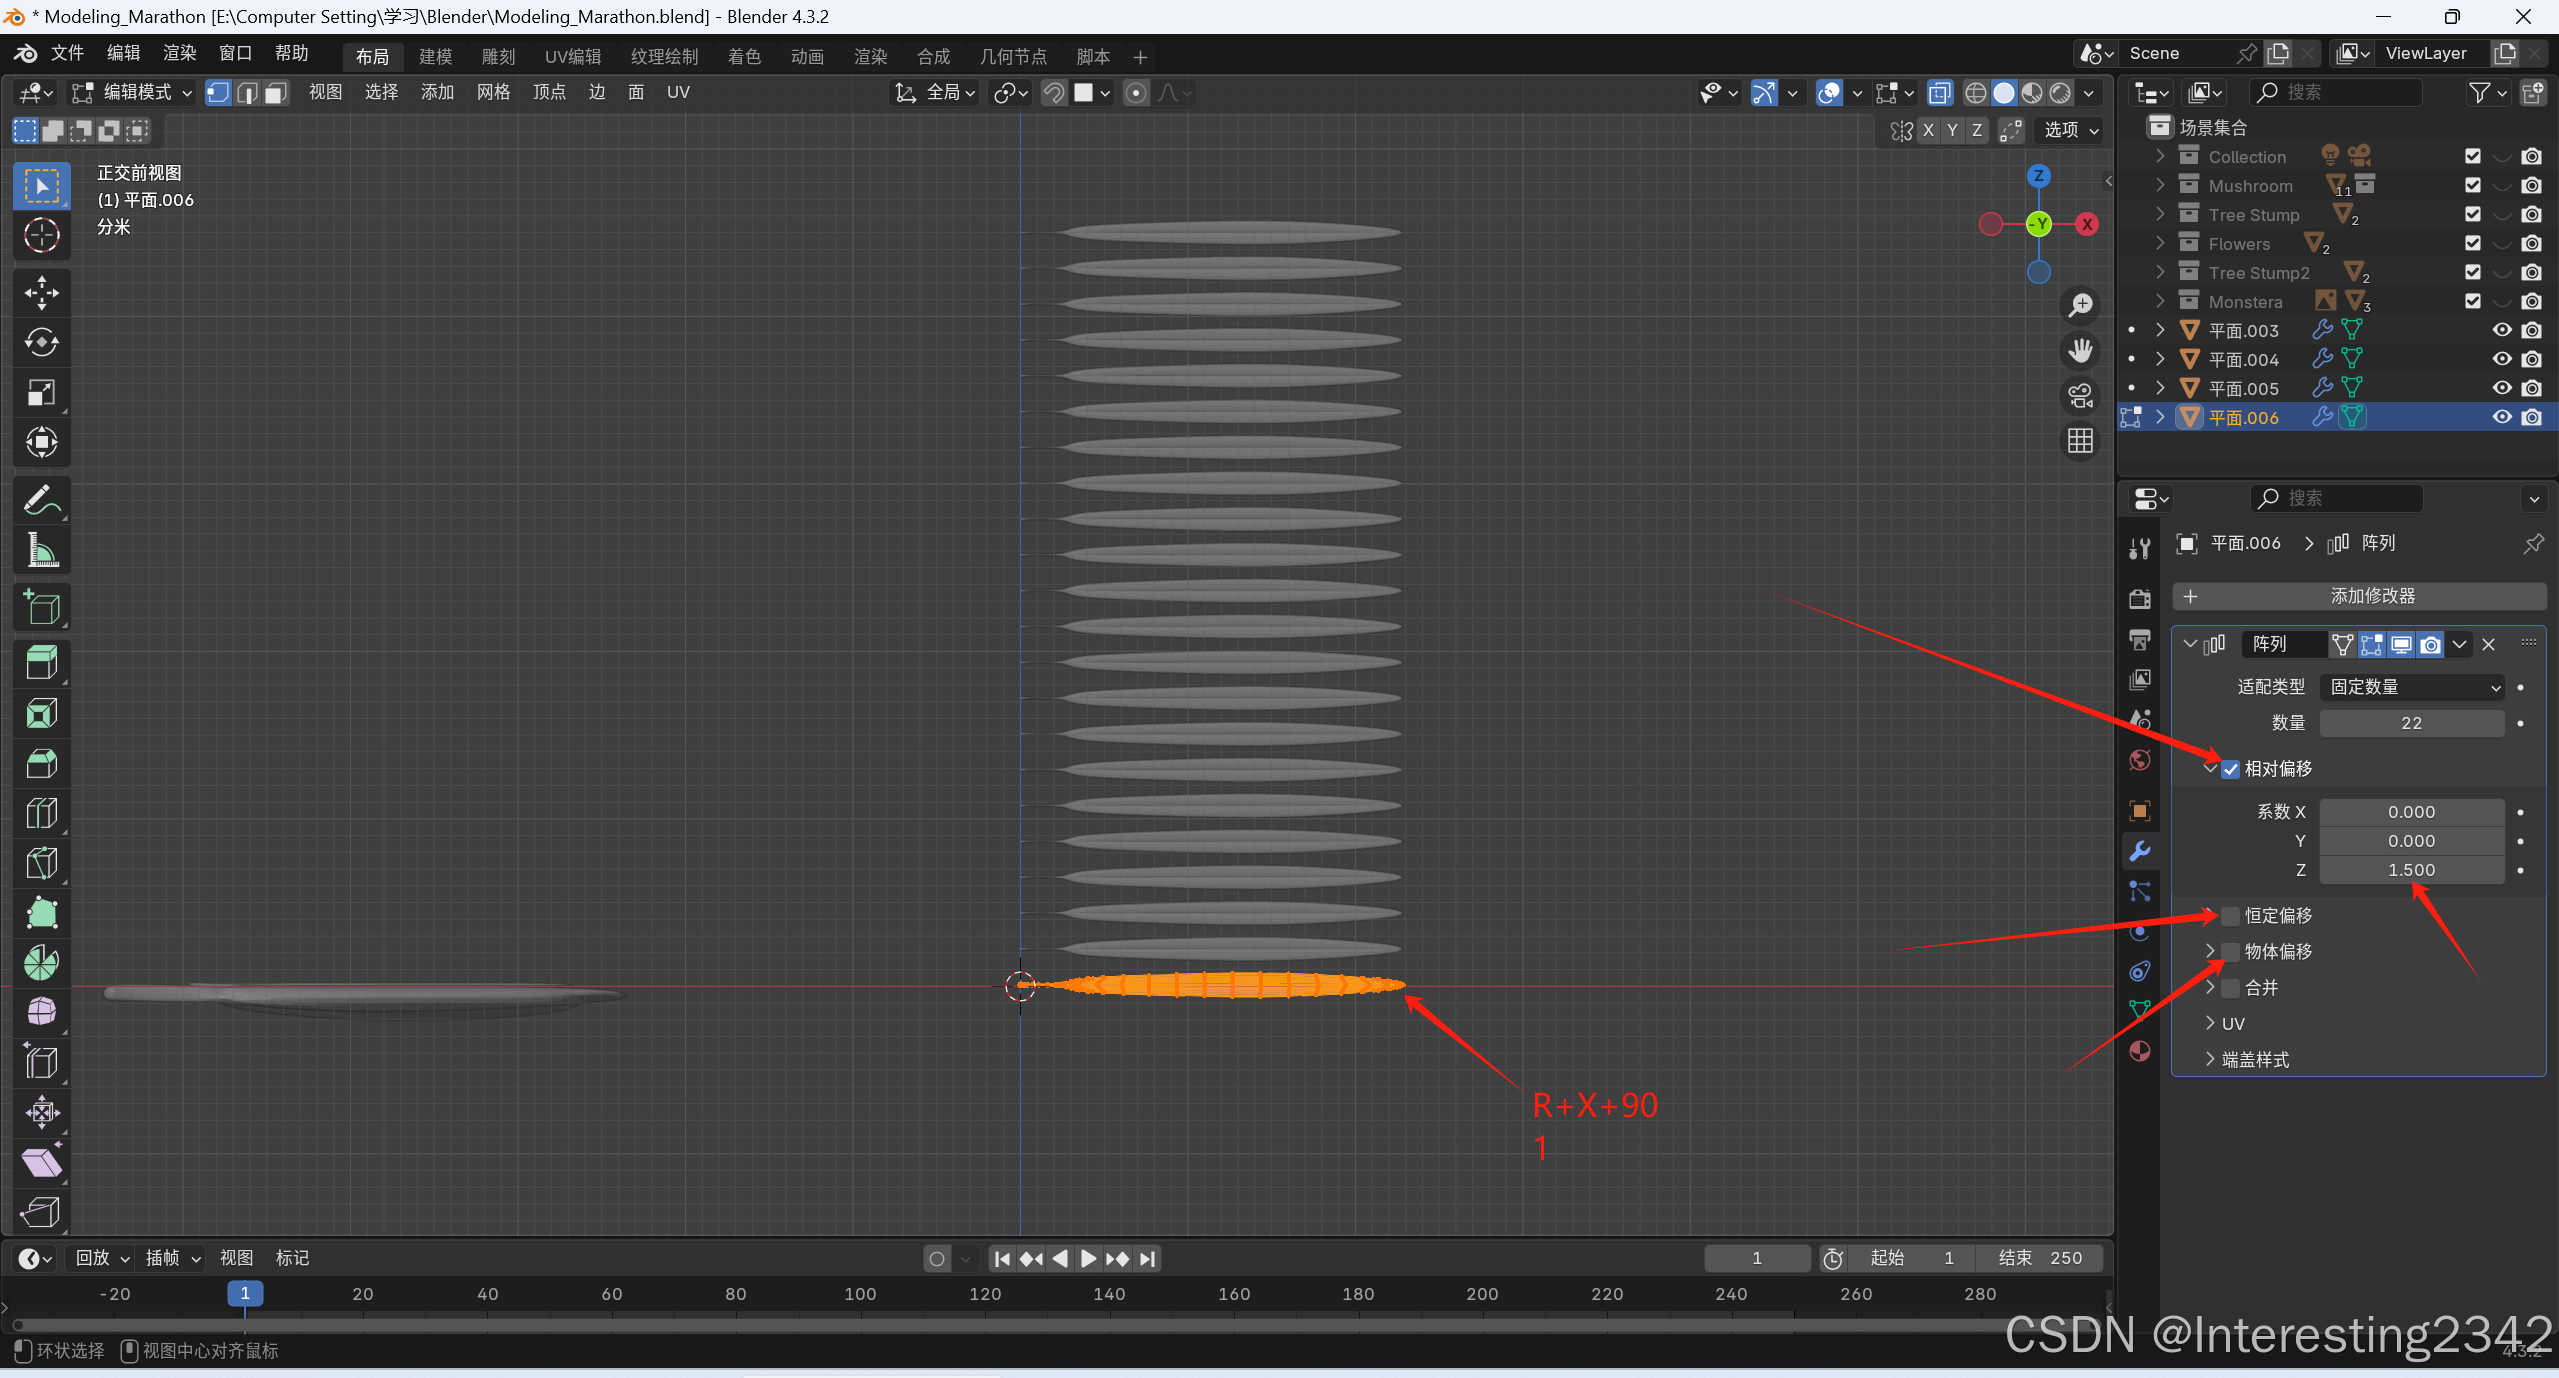The width and height of the screenshot is (2559, 1378).
Task: Expand the 端盖样式 section
Action: pyautogui.click(x=2255, y=1060)
